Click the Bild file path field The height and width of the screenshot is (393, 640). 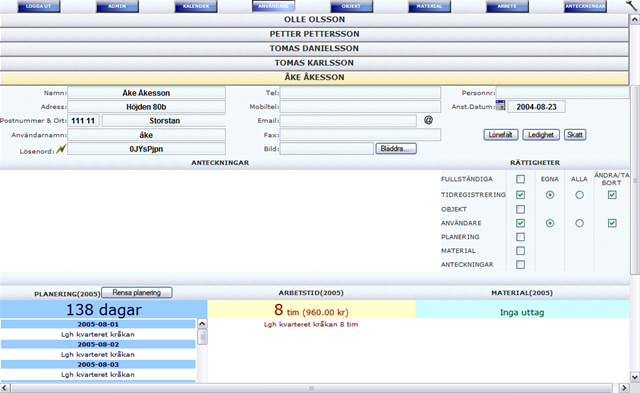pos(327,149)
